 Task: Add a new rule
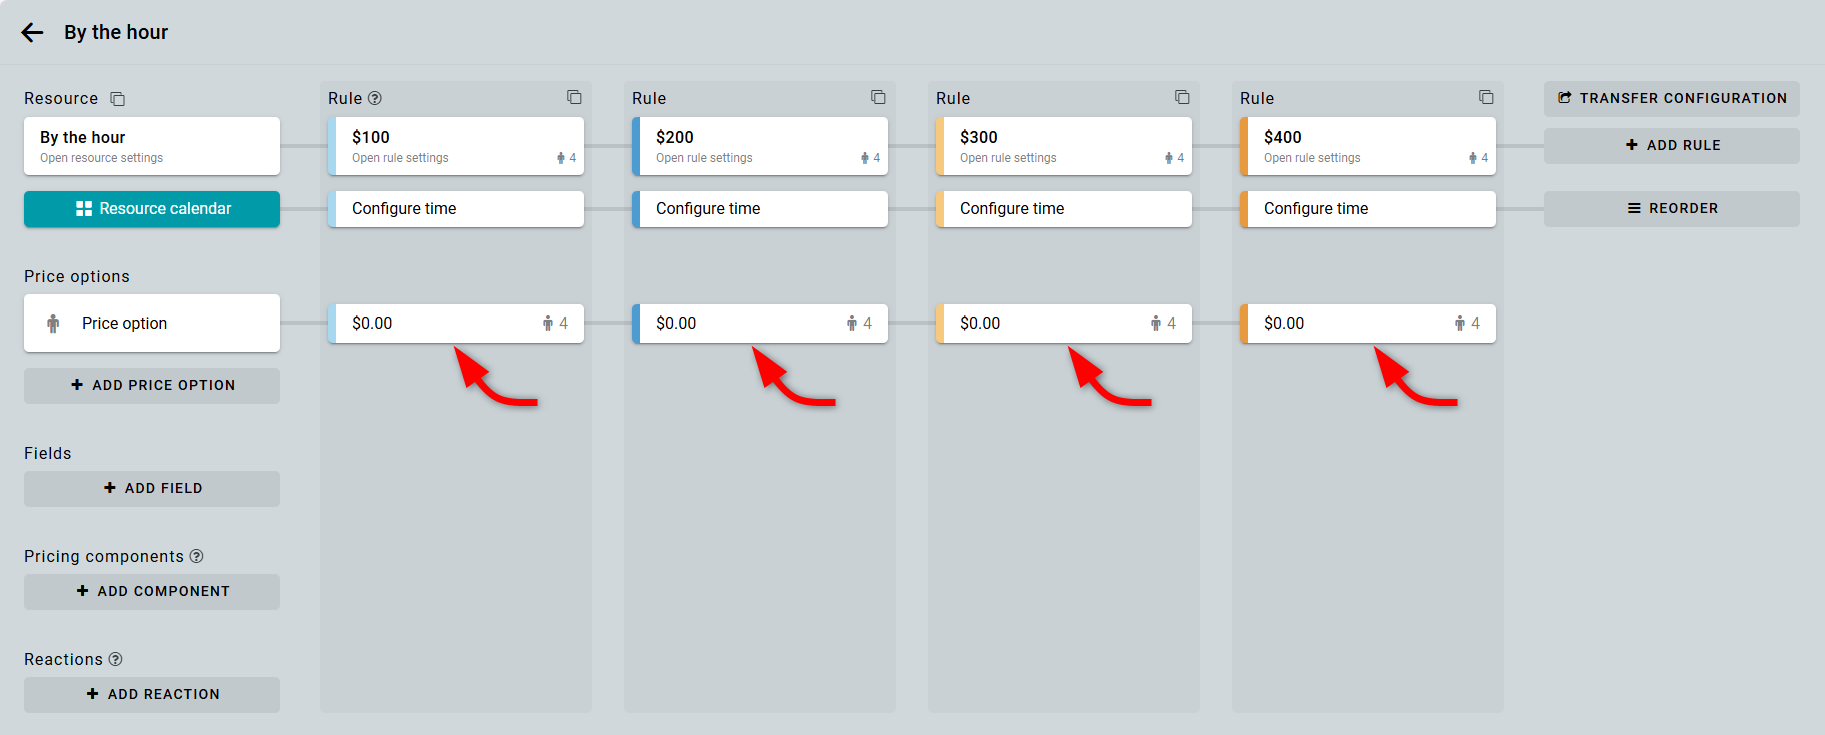pos(1671,145)
